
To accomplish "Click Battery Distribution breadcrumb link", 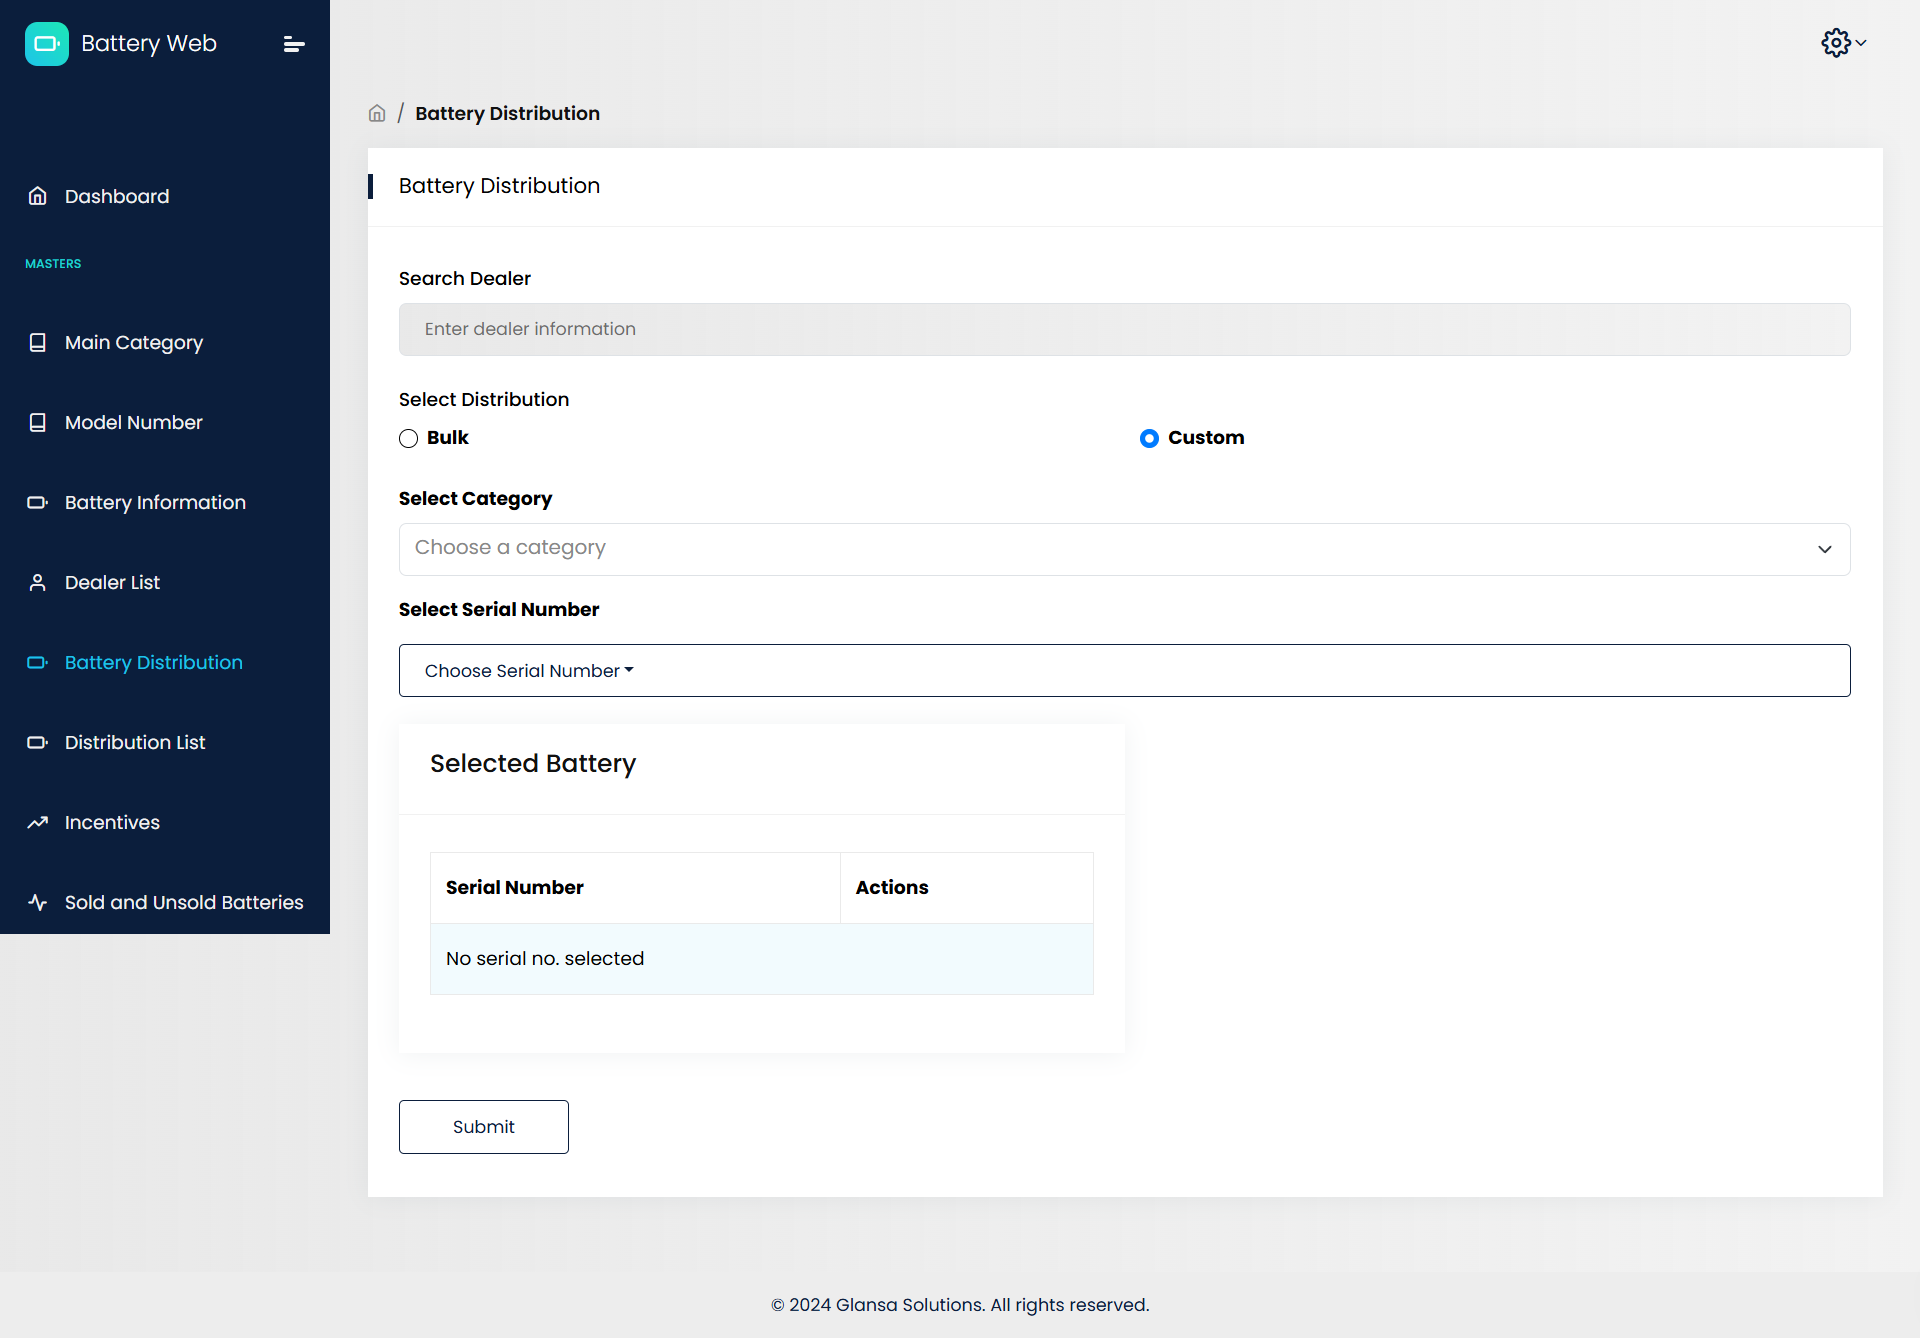I will point(507,114).
